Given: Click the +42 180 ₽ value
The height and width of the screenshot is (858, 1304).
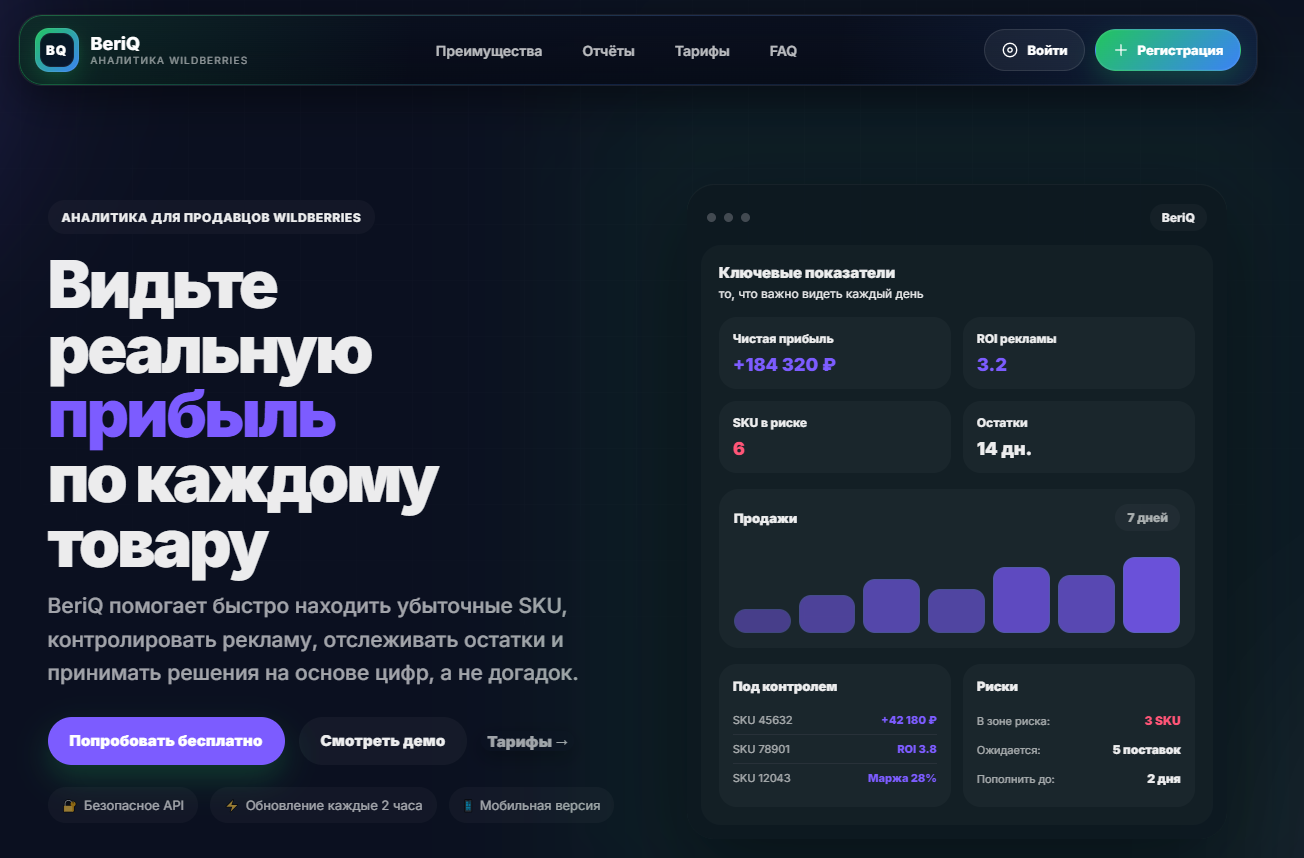Looking at the screenshot, I should click(x=909, y=720).
